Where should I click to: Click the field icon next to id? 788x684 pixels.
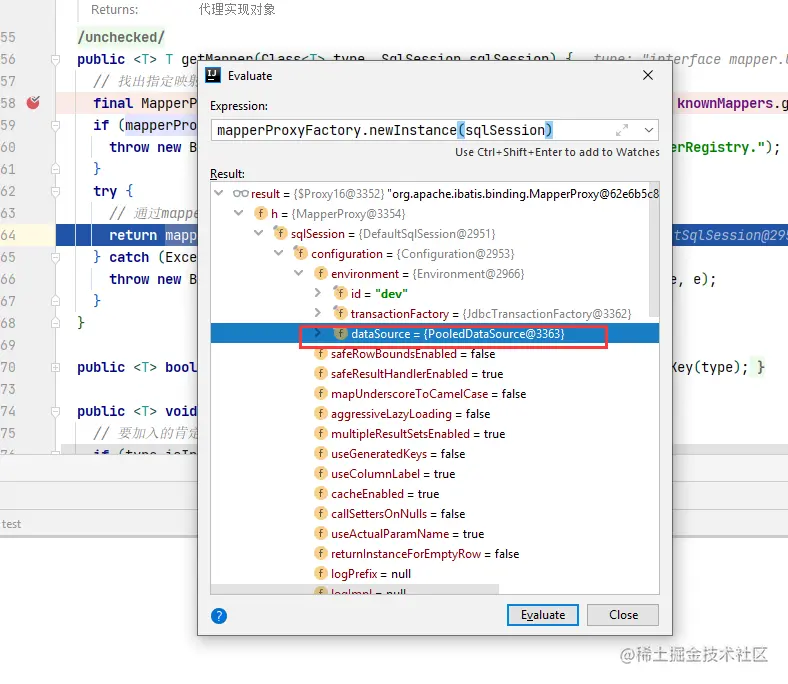click(x=340, y=293)
